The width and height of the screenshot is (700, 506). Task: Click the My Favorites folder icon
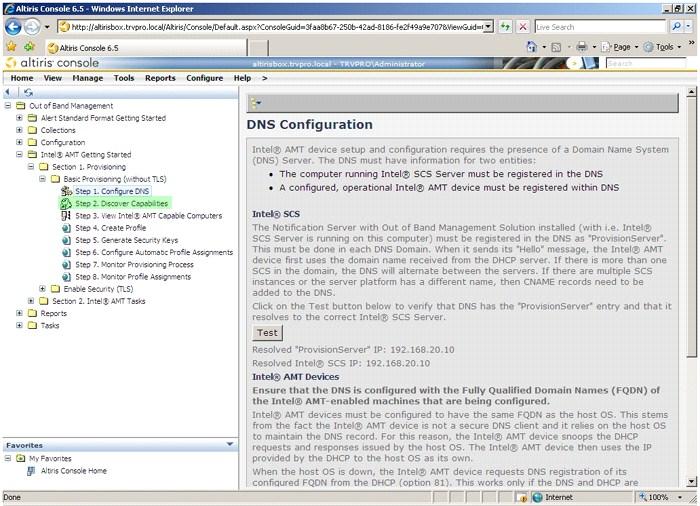20,458
